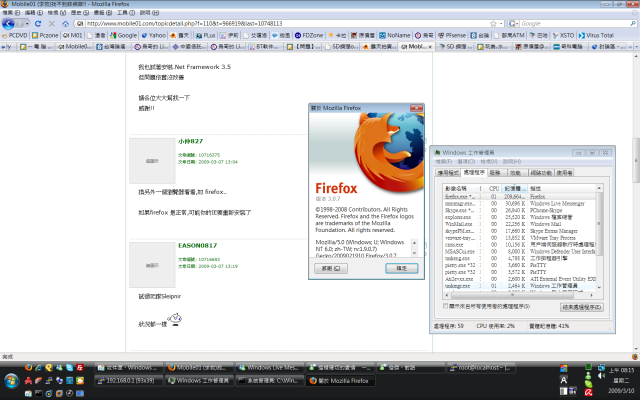Open the Windows Start orb
Viewport: 640px width, 400px height.
[x=11, y=381]
